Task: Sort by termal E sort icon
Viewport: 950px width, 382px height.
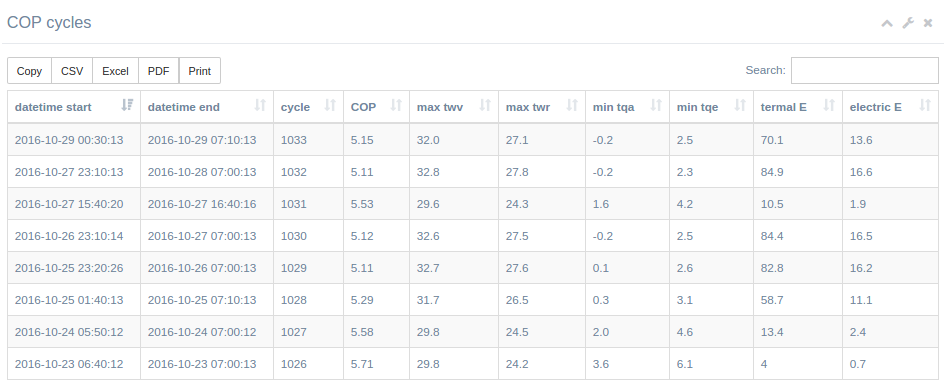Action: [829, 105]
